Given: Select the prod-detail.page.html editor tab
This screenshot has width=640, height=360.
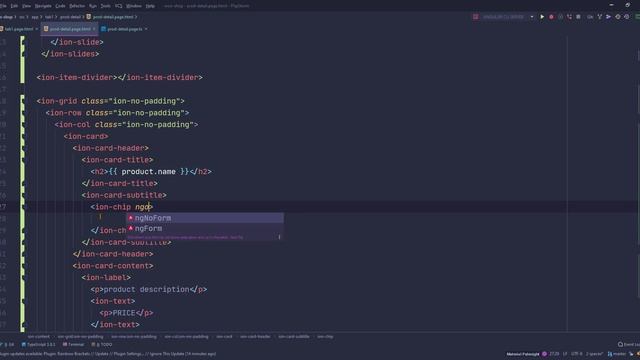Looking at the screenshot, I should point(70,29).
